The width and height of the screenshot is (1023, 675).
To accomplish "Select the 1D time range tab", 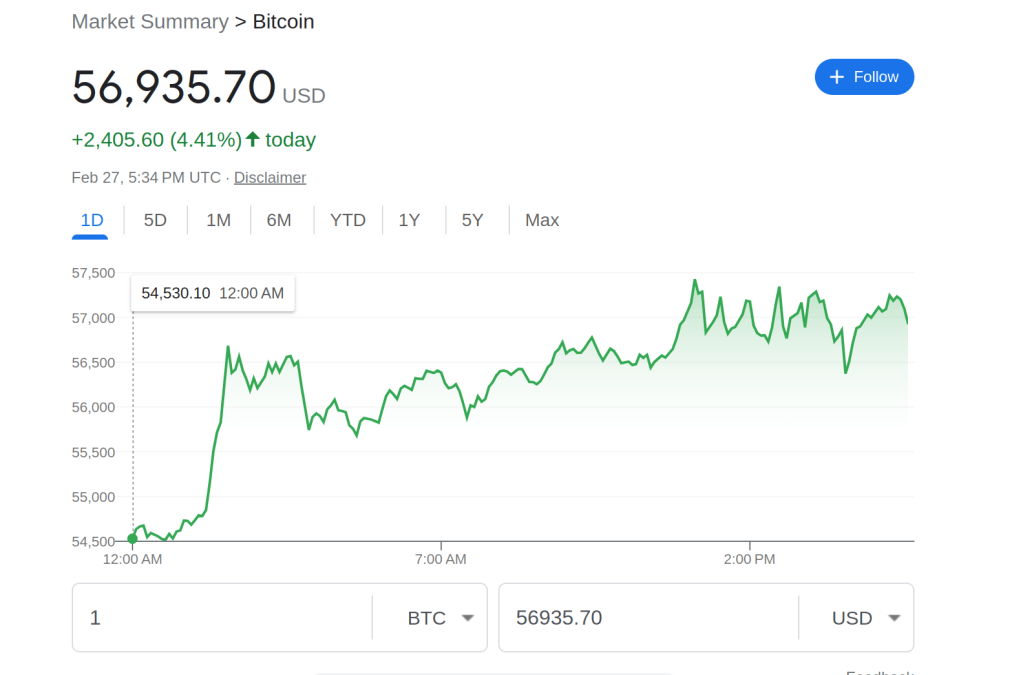I will point(91,220).
